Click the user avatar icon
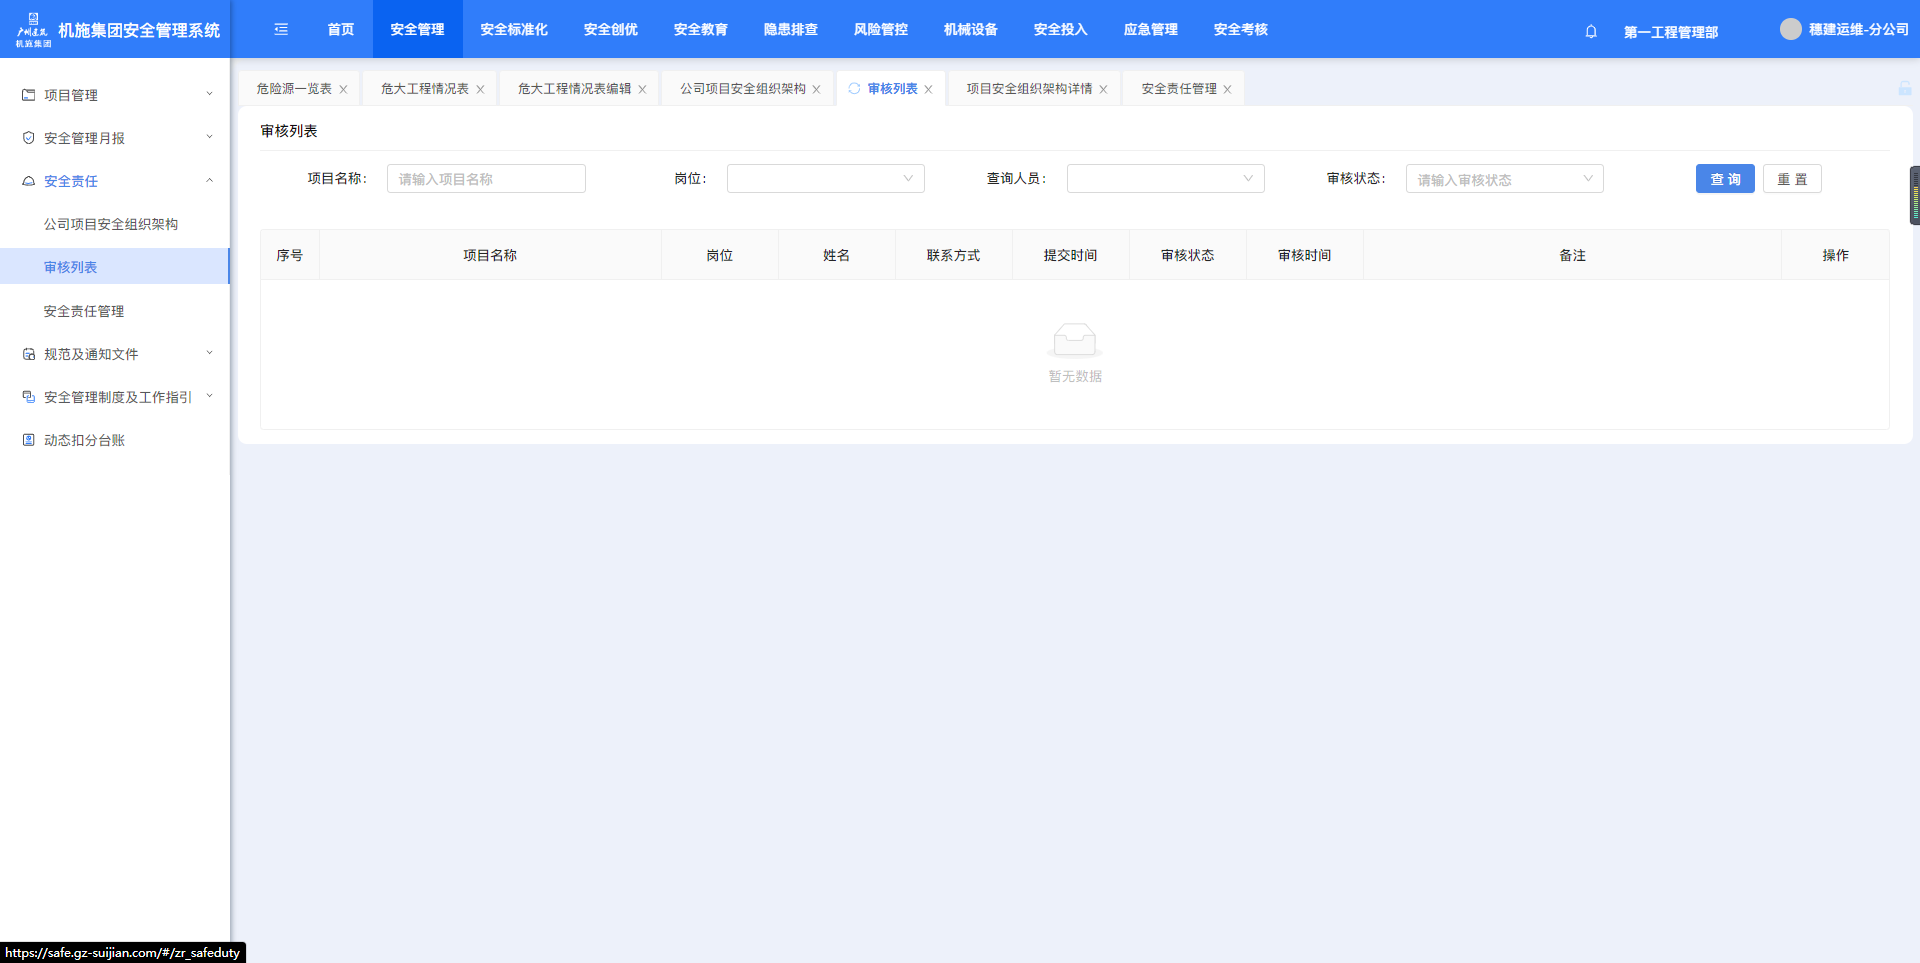The image size is (1920, 963). click(1790, 30)
